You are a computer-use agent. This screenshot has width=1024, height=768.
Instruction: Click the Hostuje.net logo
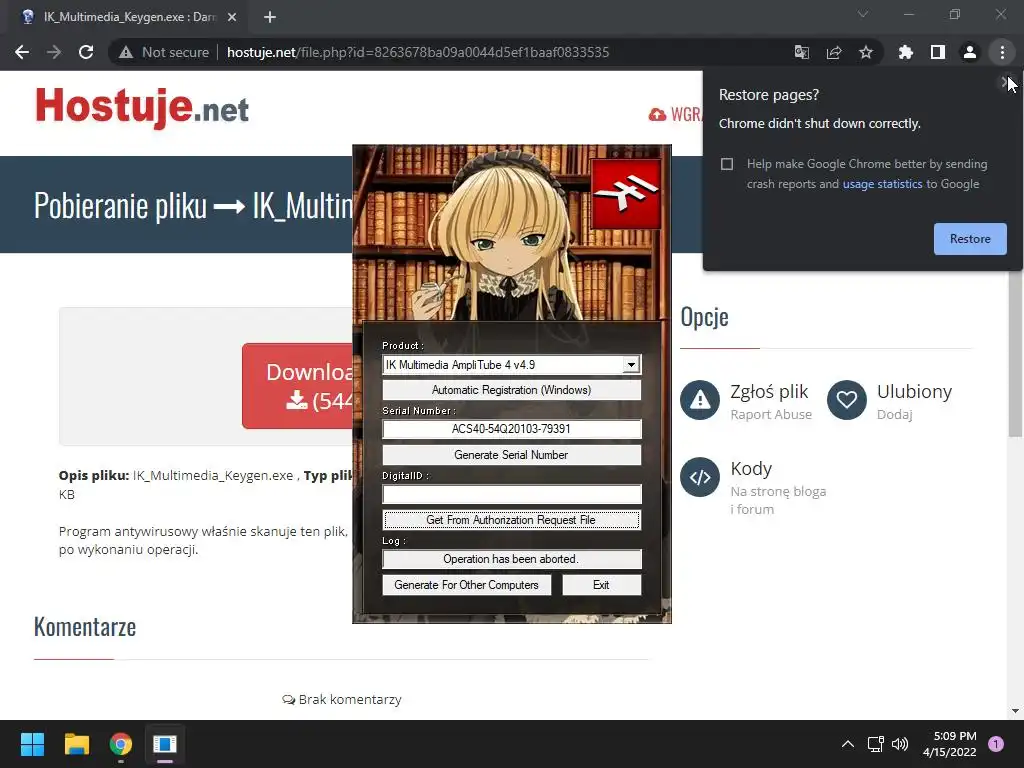pyautogui.click(x=142, y=106)
